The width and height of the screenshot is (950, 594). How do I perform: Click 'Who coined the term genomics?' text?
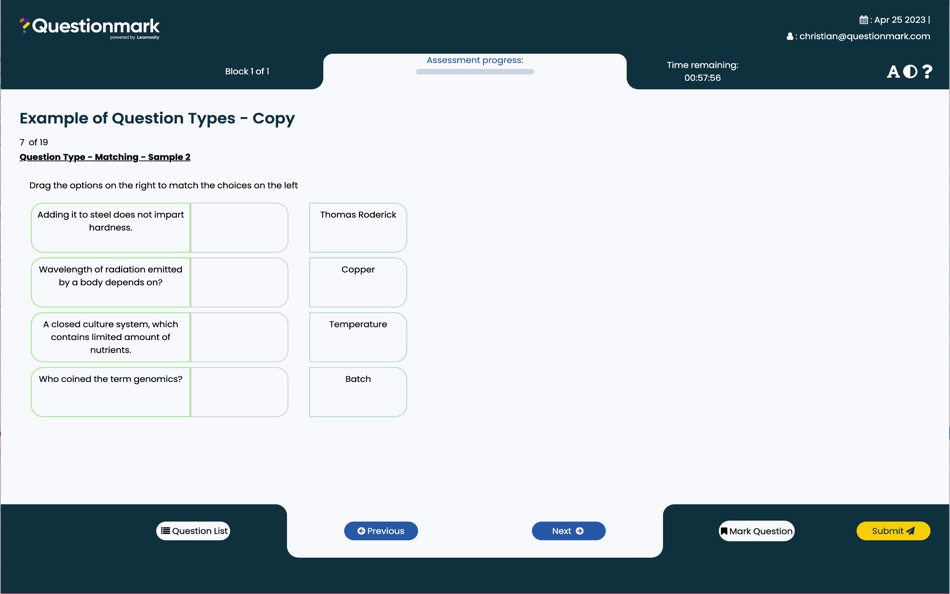(110, 379)
